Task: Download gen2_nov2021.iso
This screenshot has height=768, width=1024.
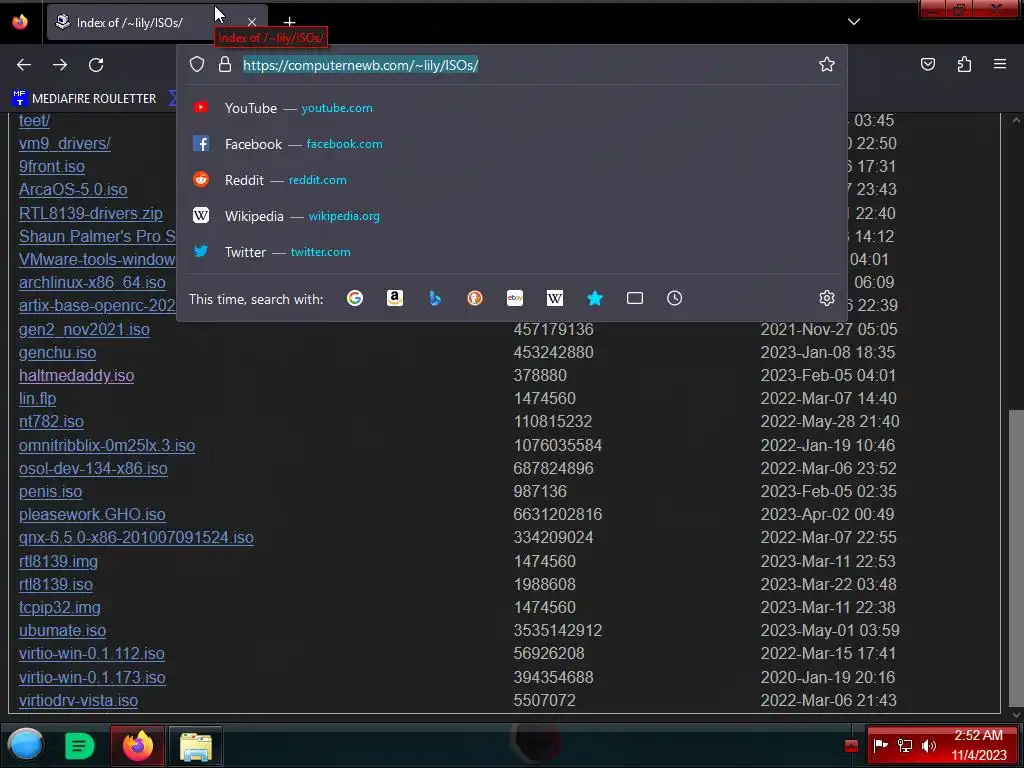Action: pyautogui.click(x=84, y=330)
